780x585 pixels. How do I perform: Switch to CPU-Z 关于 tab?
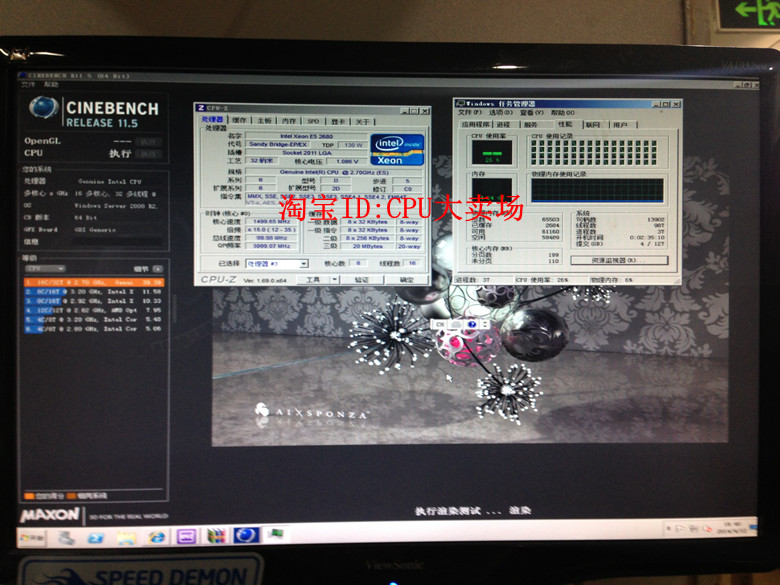(363, 121)
